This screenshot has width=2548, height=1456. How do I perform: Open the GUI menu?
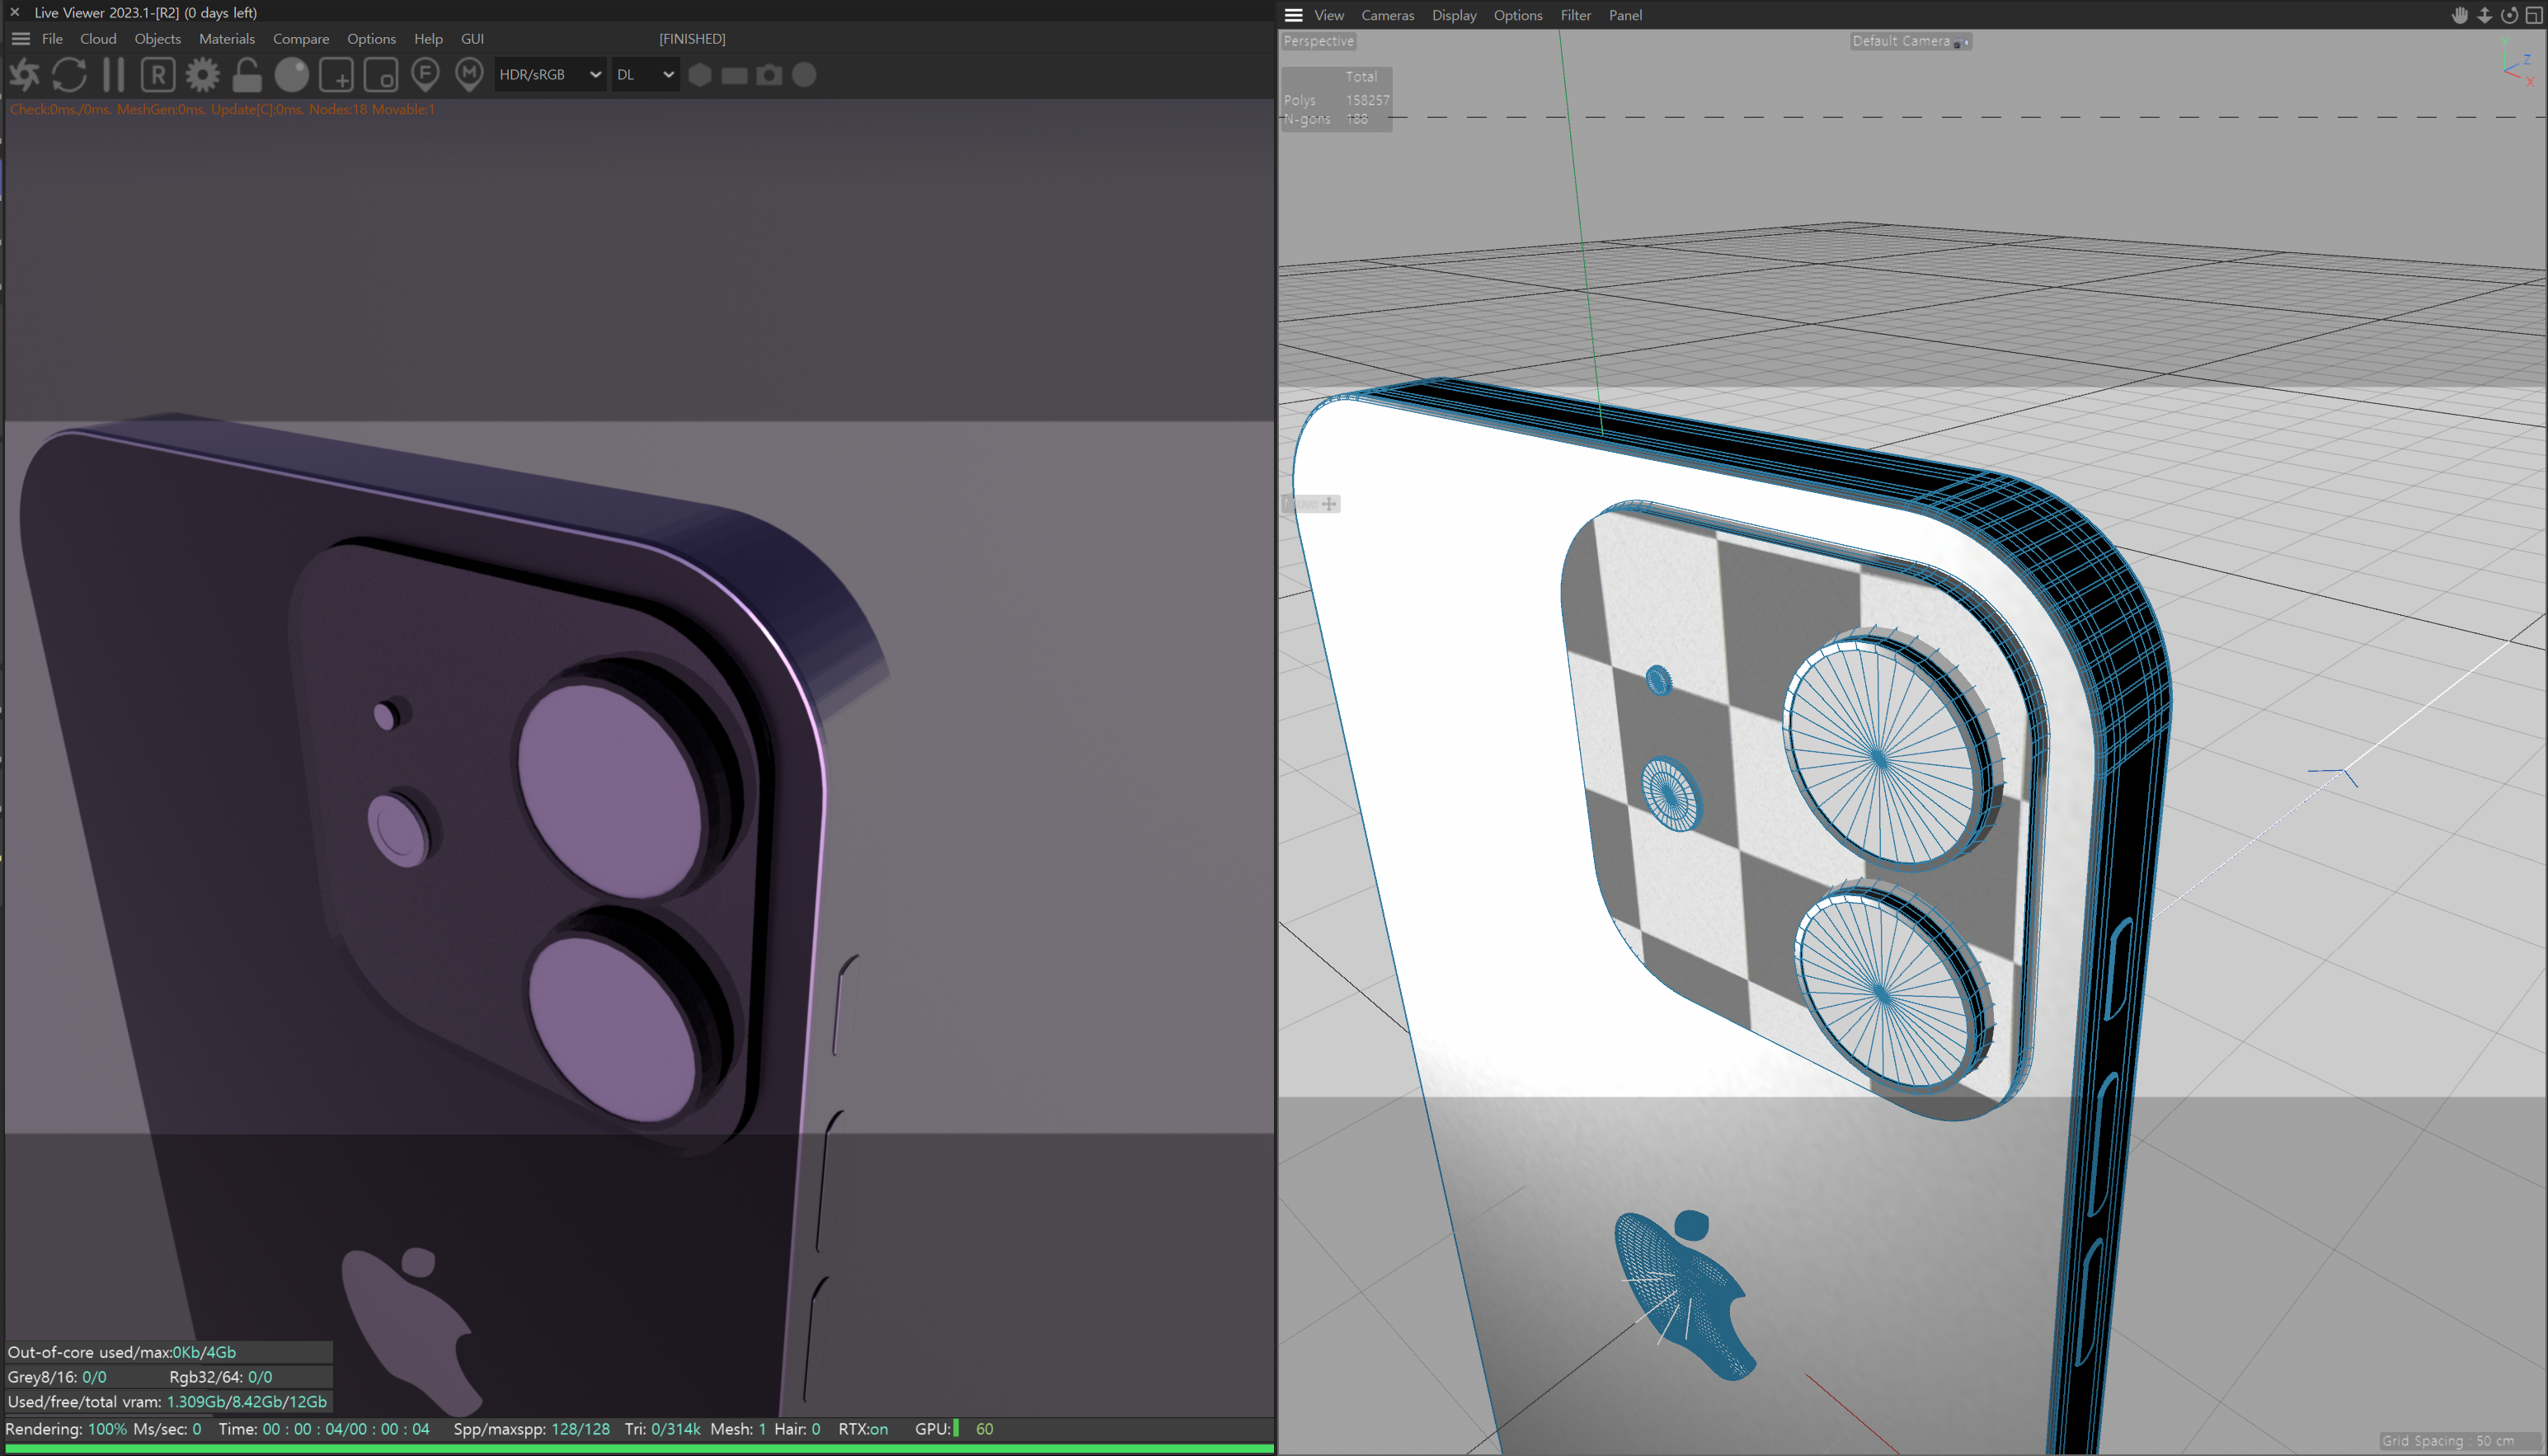pyautogui.click(x=472, y=39)
